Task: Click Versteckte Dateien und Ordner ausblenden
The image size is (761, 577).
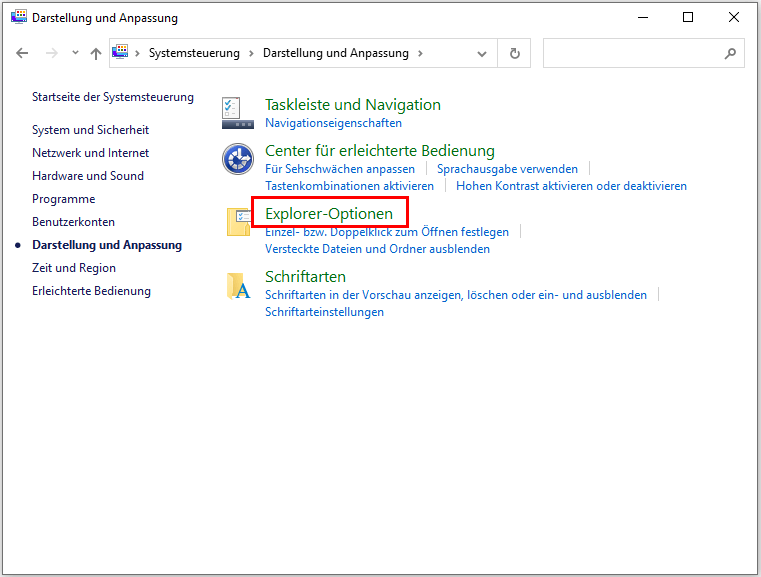Action: 377,249
